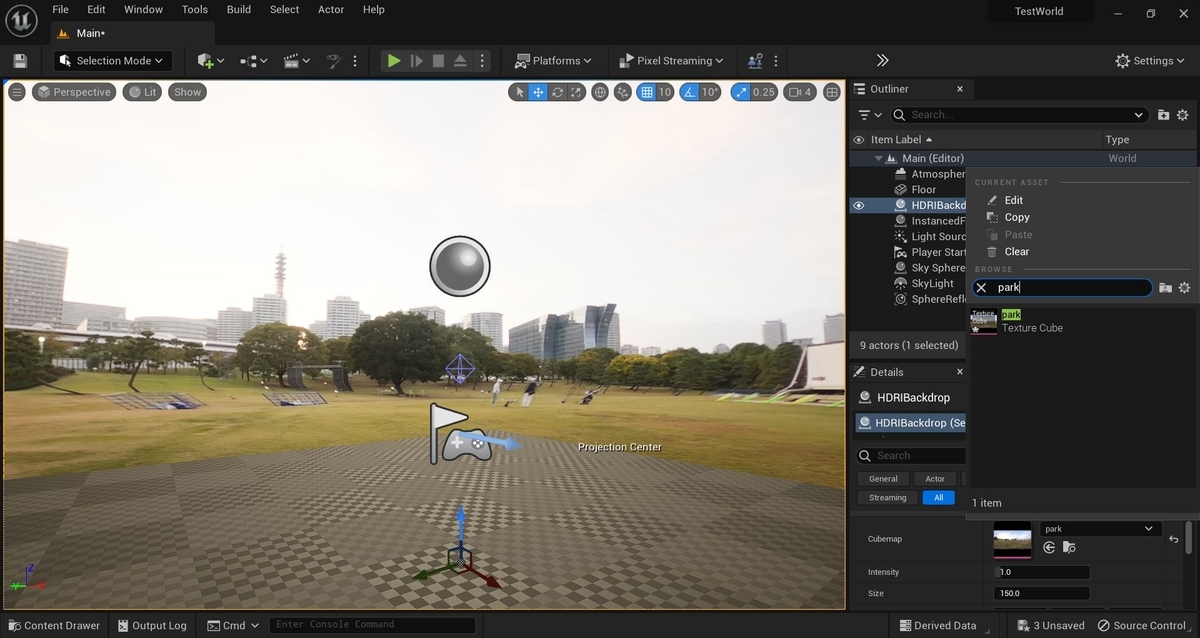Click the Outliner search field
Image resolution: width=1200 pixels, height=638 pixels.
coord(1018,115)
